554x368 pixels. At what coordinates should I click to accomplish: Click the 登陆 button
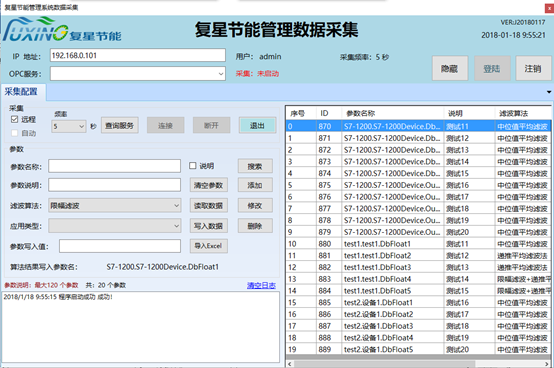[492, 68]
